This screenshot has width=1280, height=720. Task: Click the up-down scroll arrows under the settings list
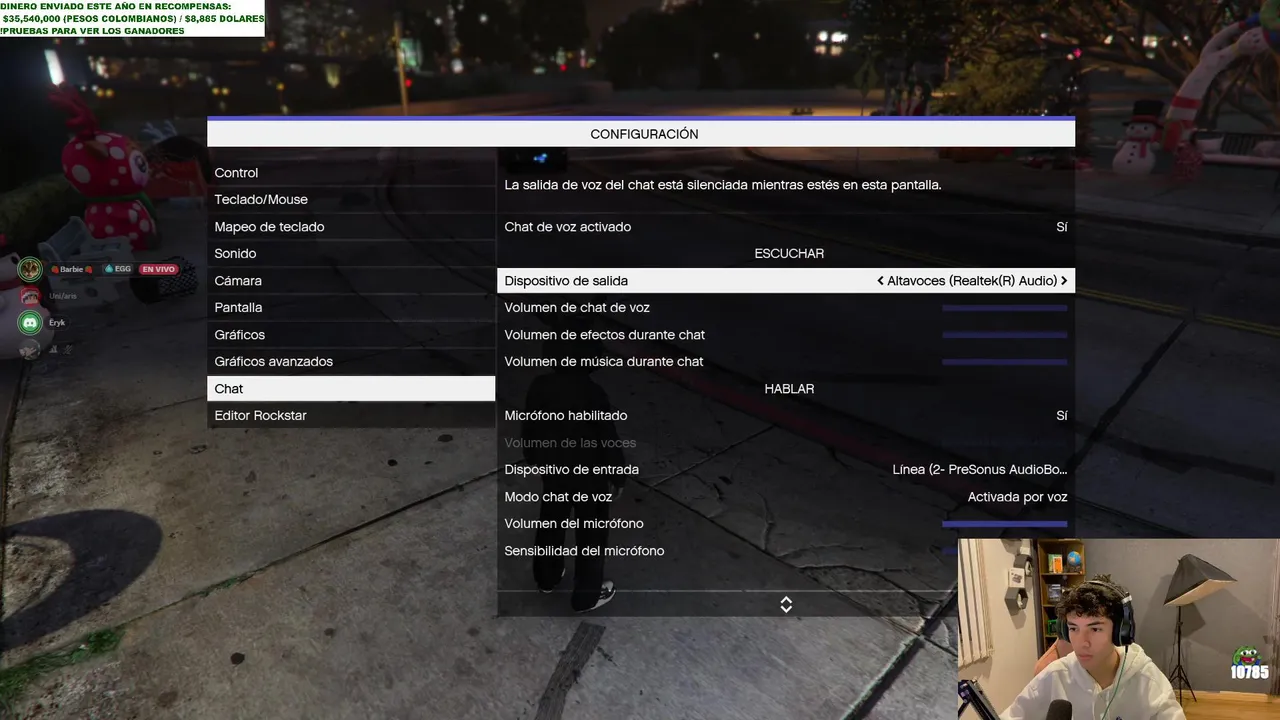[x=786, y=604]
